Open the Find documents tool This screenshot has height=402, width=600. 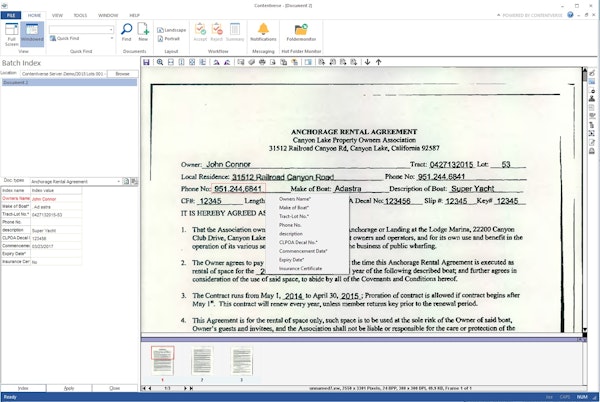click(126, 32)
